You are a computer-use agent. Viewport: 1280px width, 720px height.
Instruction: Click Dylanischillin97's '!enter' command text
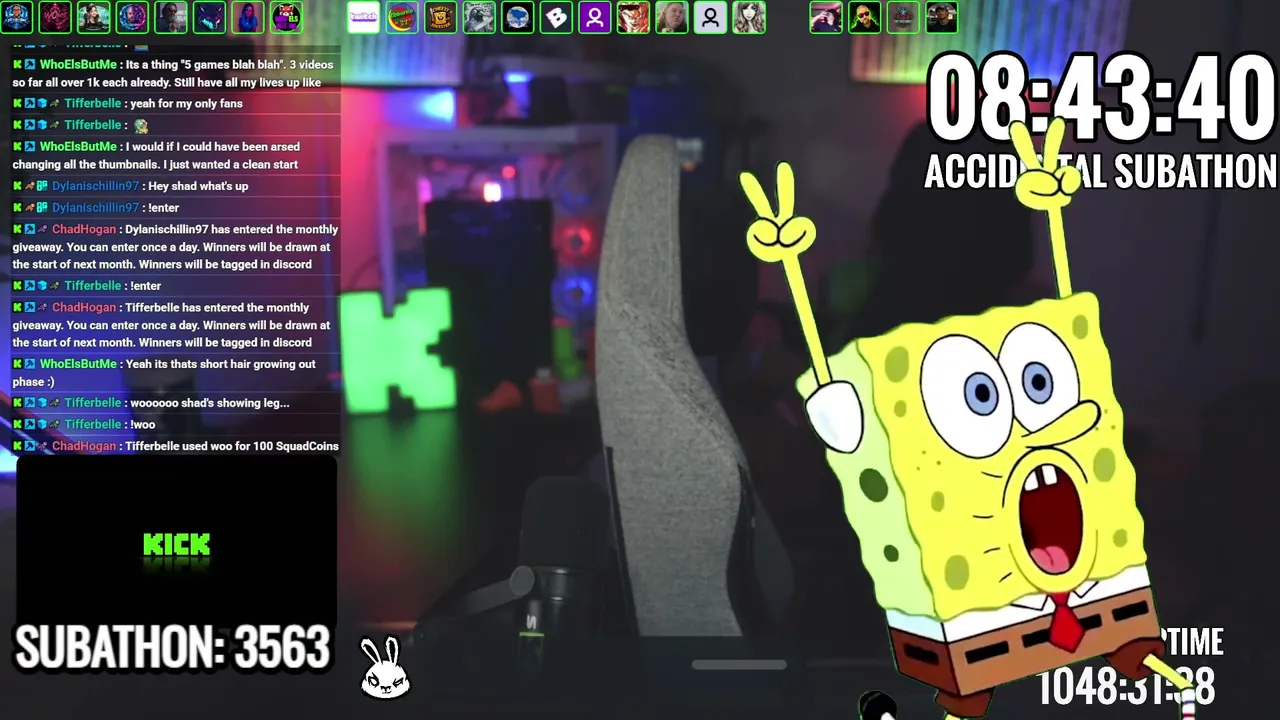pos(163,208)
